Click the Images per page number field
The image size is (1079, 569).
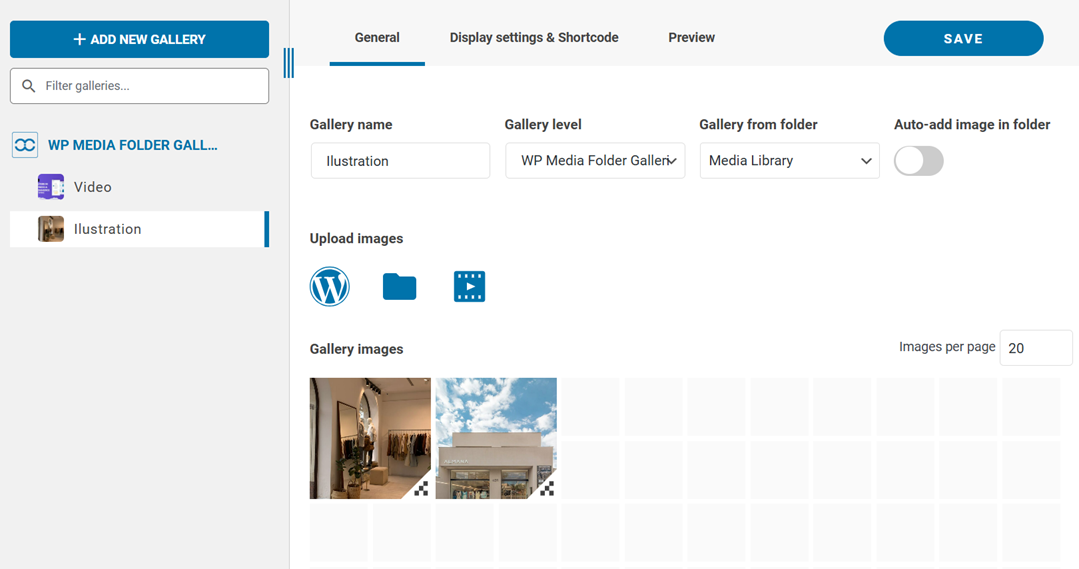(1035, 348)
